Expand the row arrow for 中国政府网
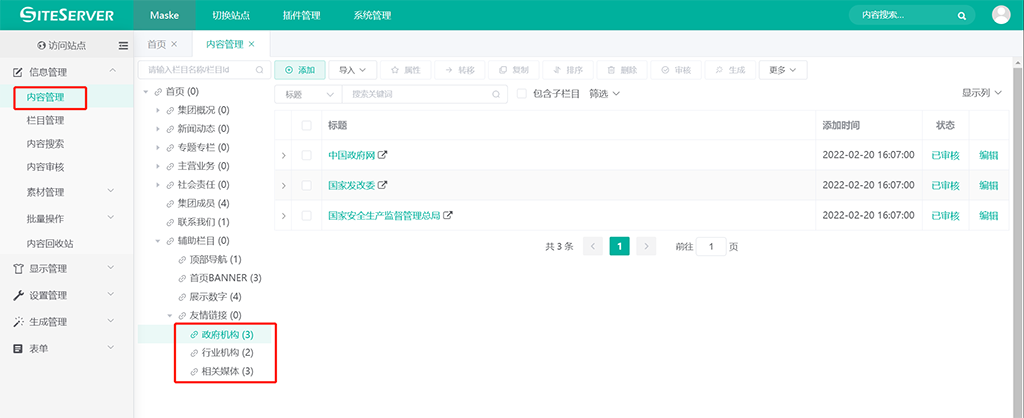Image resolution: width=1024 pixels, height=418 pixels. click(x=284, y=155)
